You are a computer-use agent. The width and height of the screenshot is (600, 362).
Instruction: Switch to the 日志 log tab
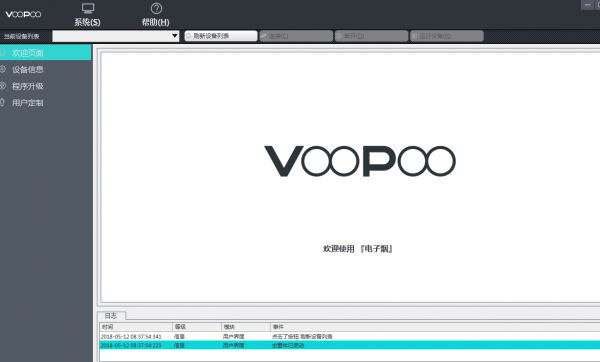click(x=111, y=316)
